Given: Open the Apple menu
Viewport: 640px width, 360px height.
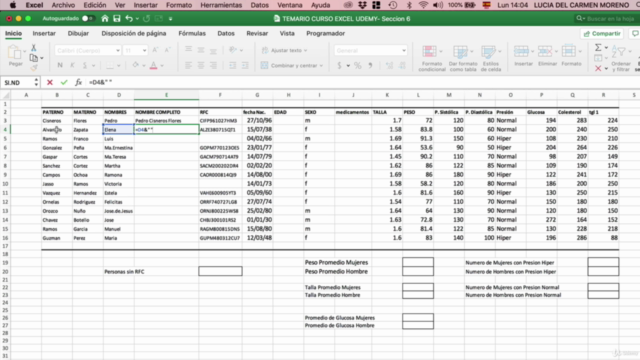Looking at the screenshot, I should click(13, 5).
